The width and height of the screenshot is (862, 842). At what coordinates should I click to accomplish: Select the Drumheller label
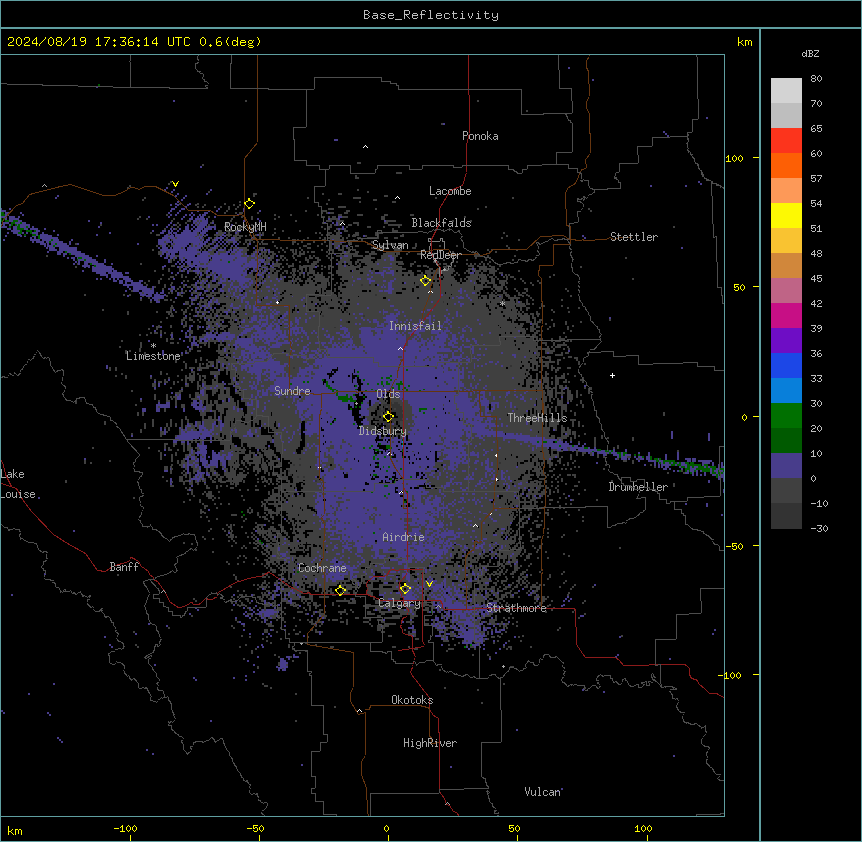(638, 487)
